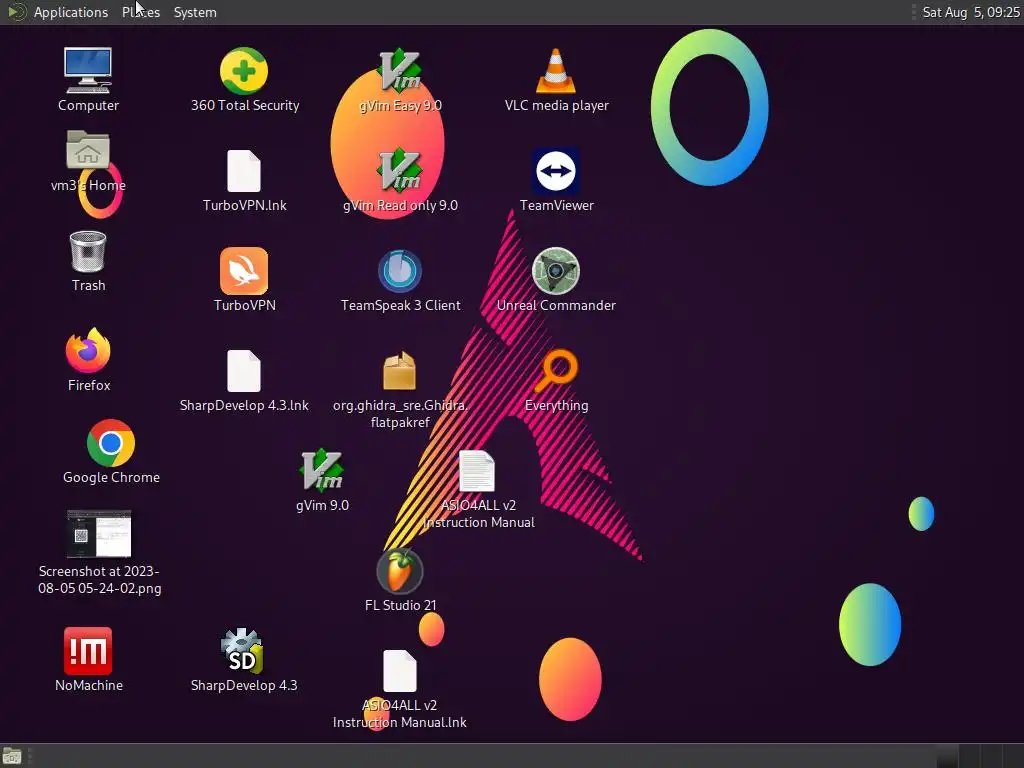The image size is (1024, 768).
Task: Select the gVim 9.0 icon
Action: pyautogui.click(x=321, y=470)
